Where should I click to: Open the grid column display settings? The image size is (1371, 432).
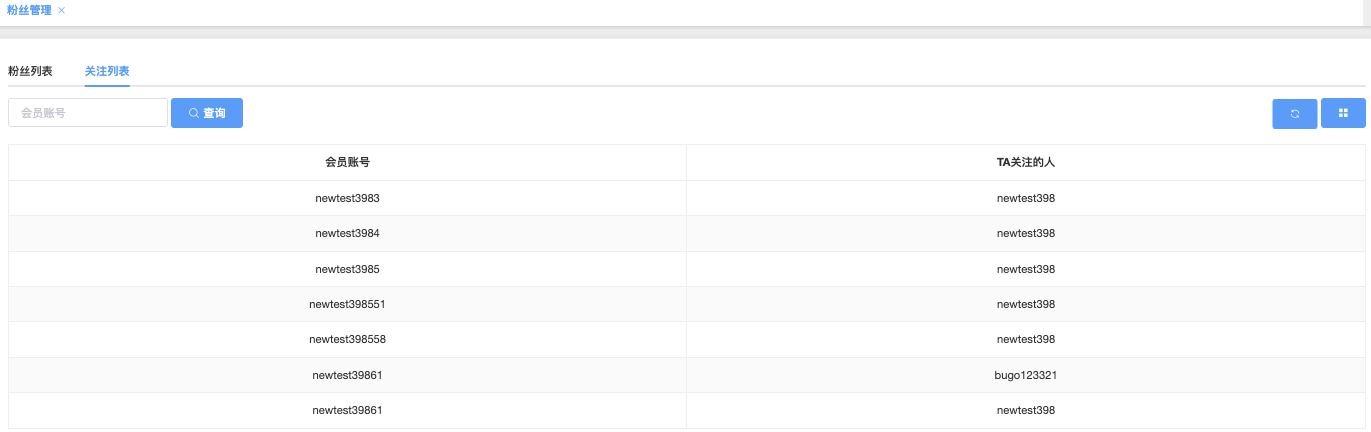coord(1343,114)
